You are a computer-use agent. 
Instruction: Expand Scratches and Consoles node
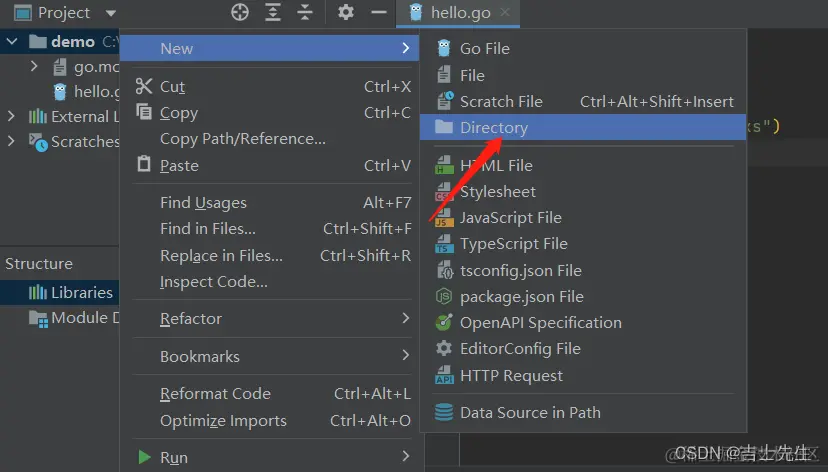11,141
